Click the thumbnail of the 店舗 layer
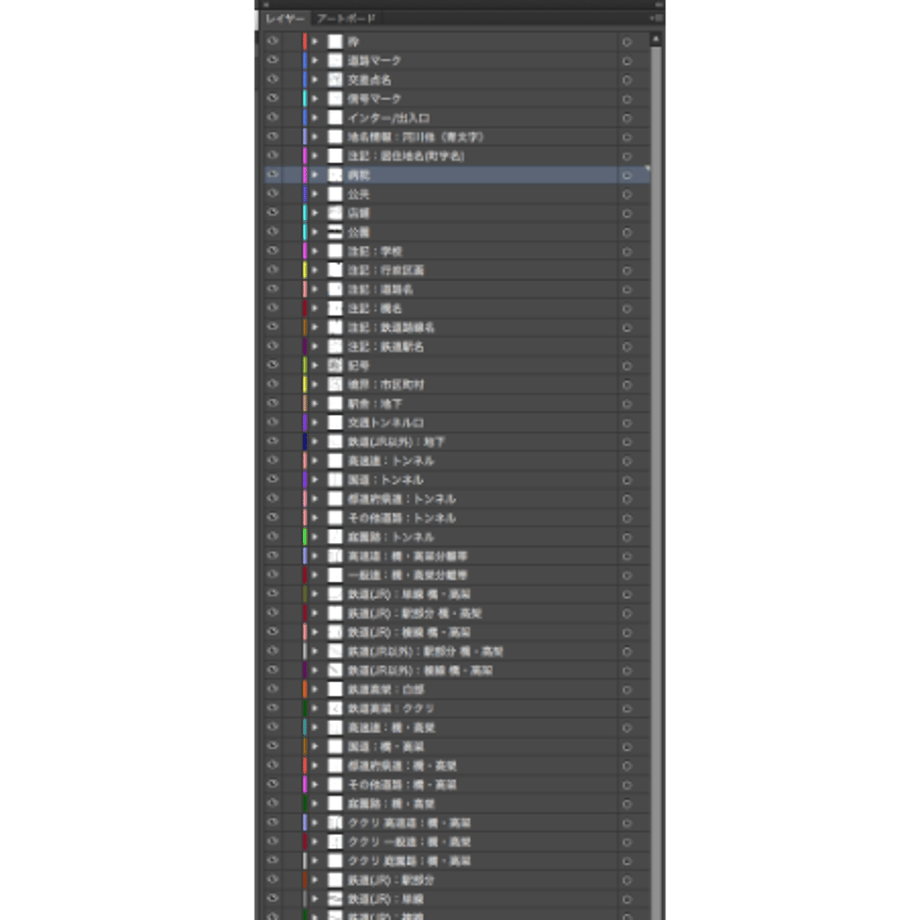Image resolution: width=920 pixels, height=920 pixels. [x=335, y=212]
